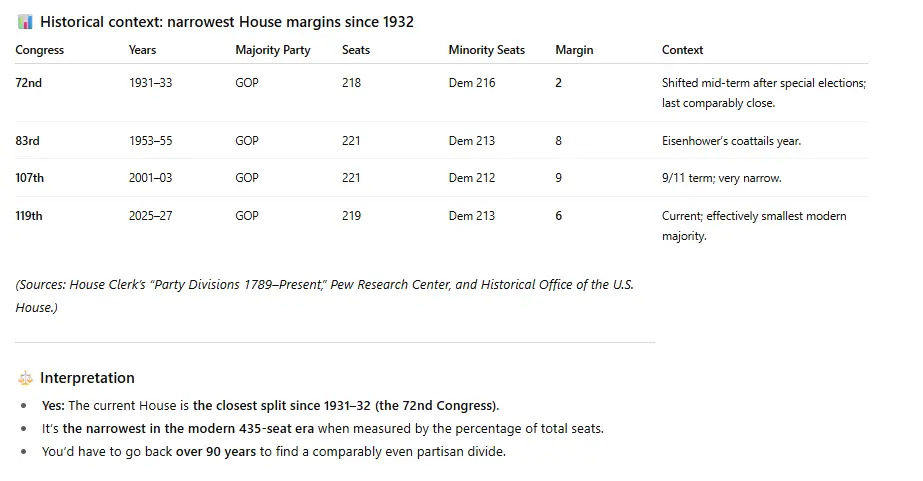Click the 83rd Congress row label

pos(29,141)
